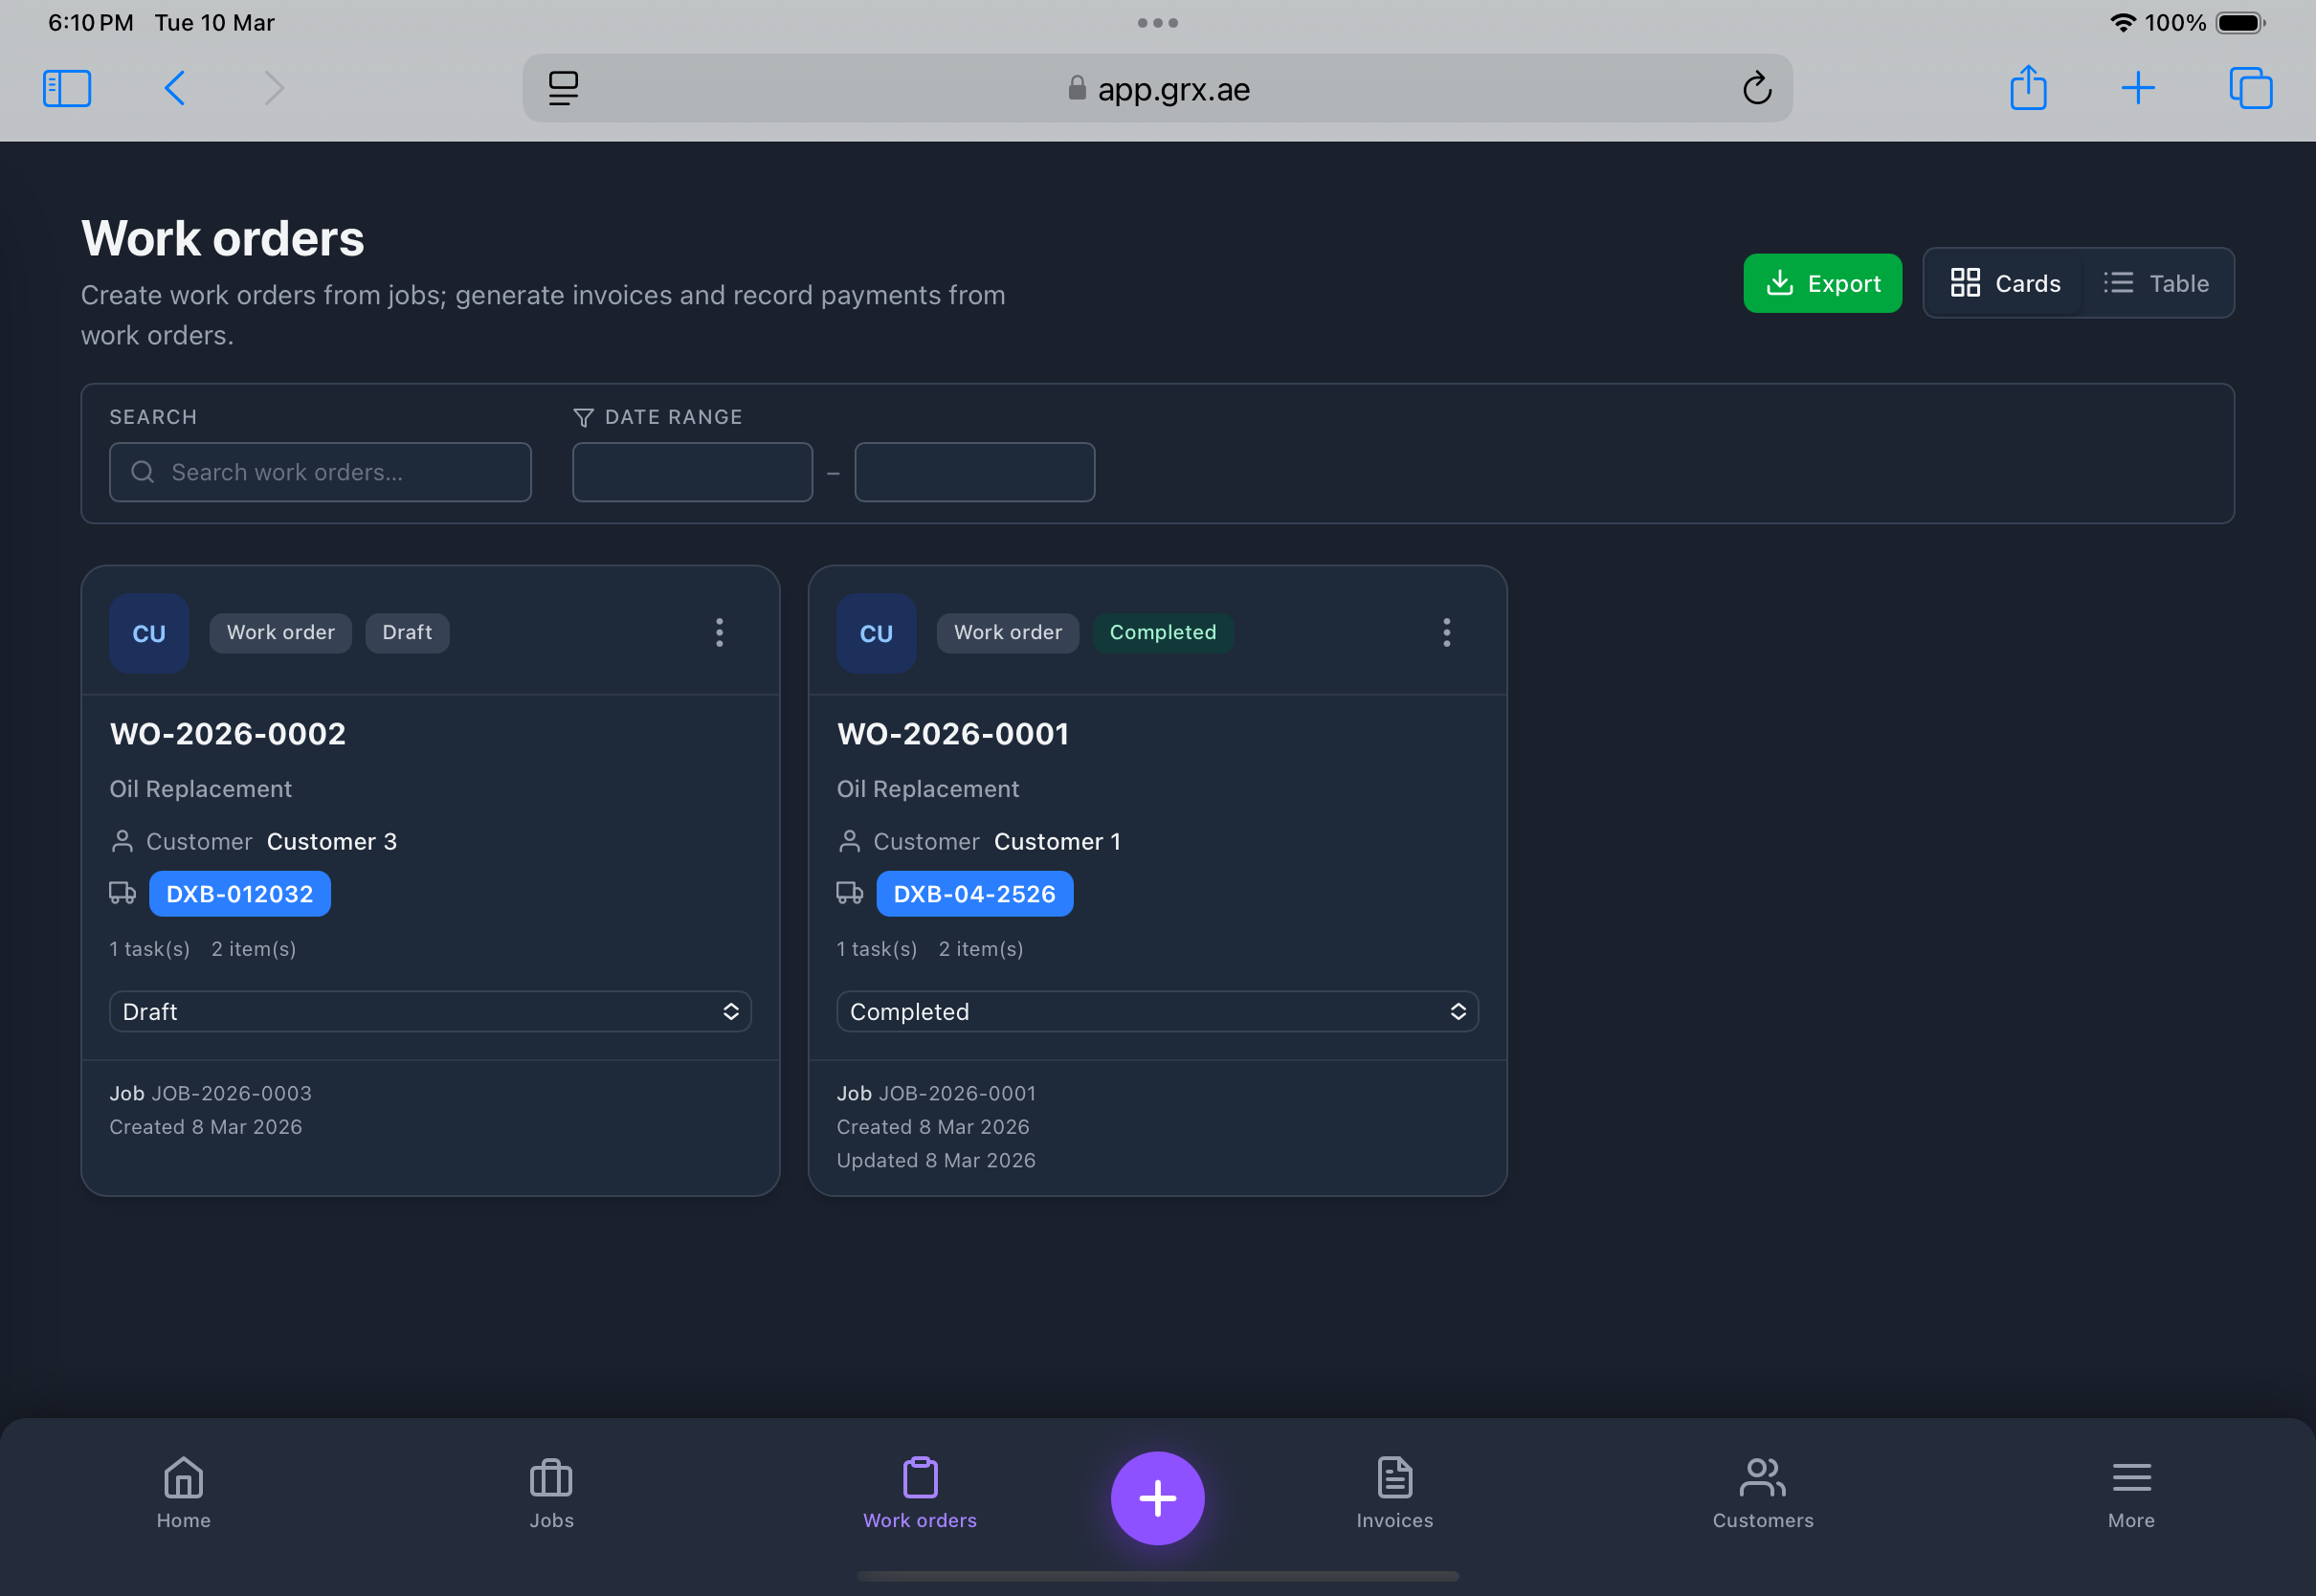The image size is (2316, 1596).
Task: Tap the Home icon in bottom navigation
Action: point(183,1497)
